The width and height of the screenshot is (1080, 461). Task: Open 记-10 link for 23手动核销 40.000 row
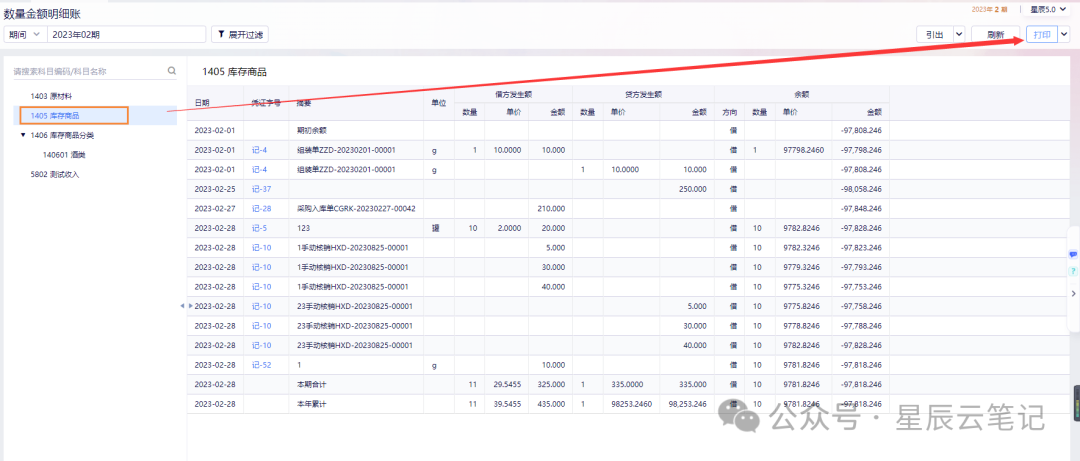pos(261,345)
